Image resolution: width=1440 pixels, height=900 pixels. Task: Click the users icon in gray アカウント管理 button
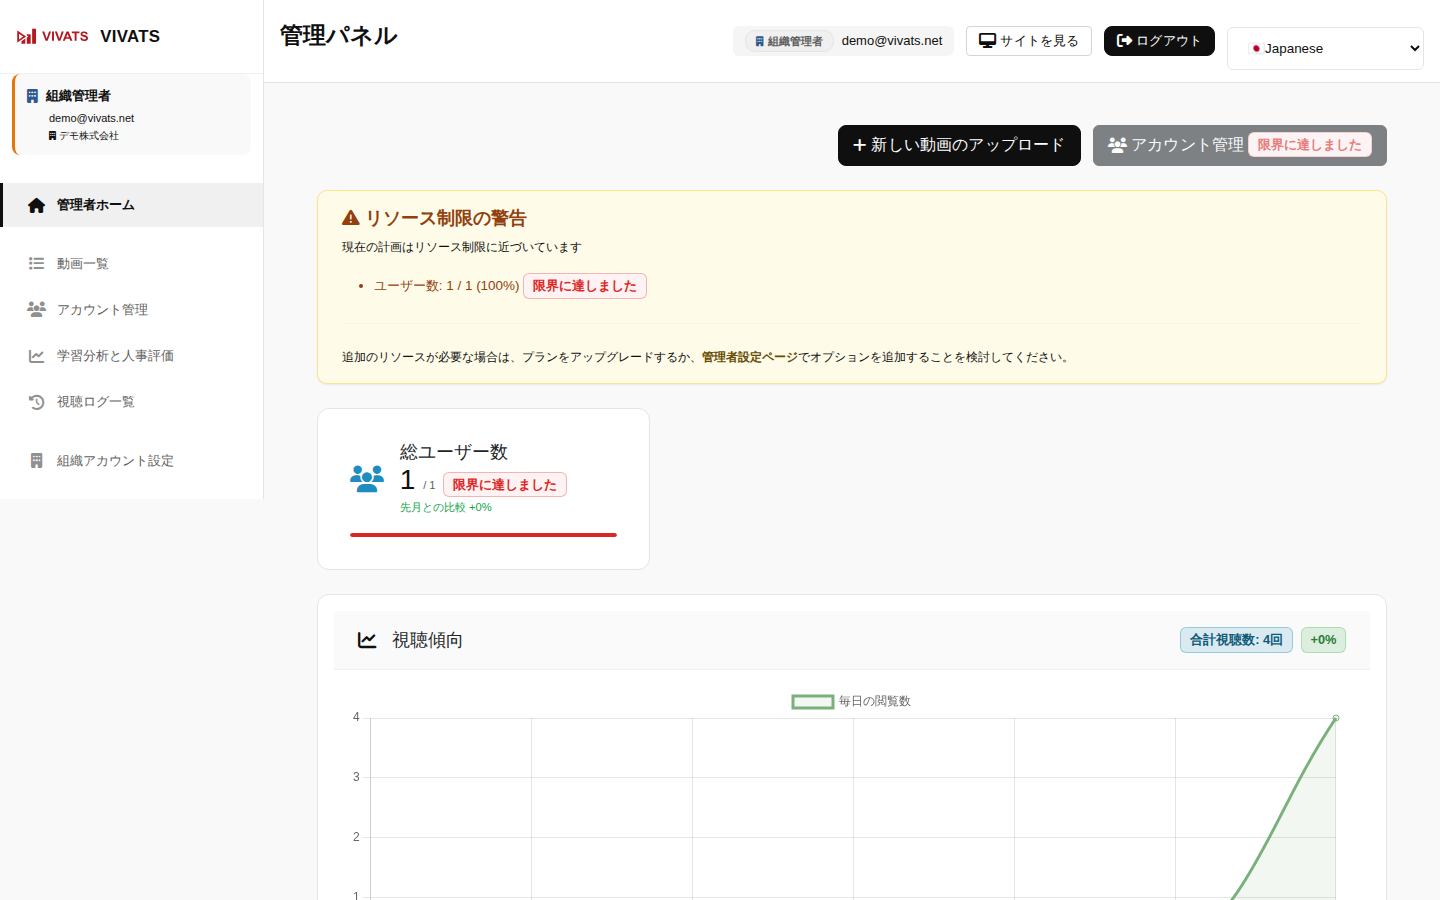[x=1118, y=146]
